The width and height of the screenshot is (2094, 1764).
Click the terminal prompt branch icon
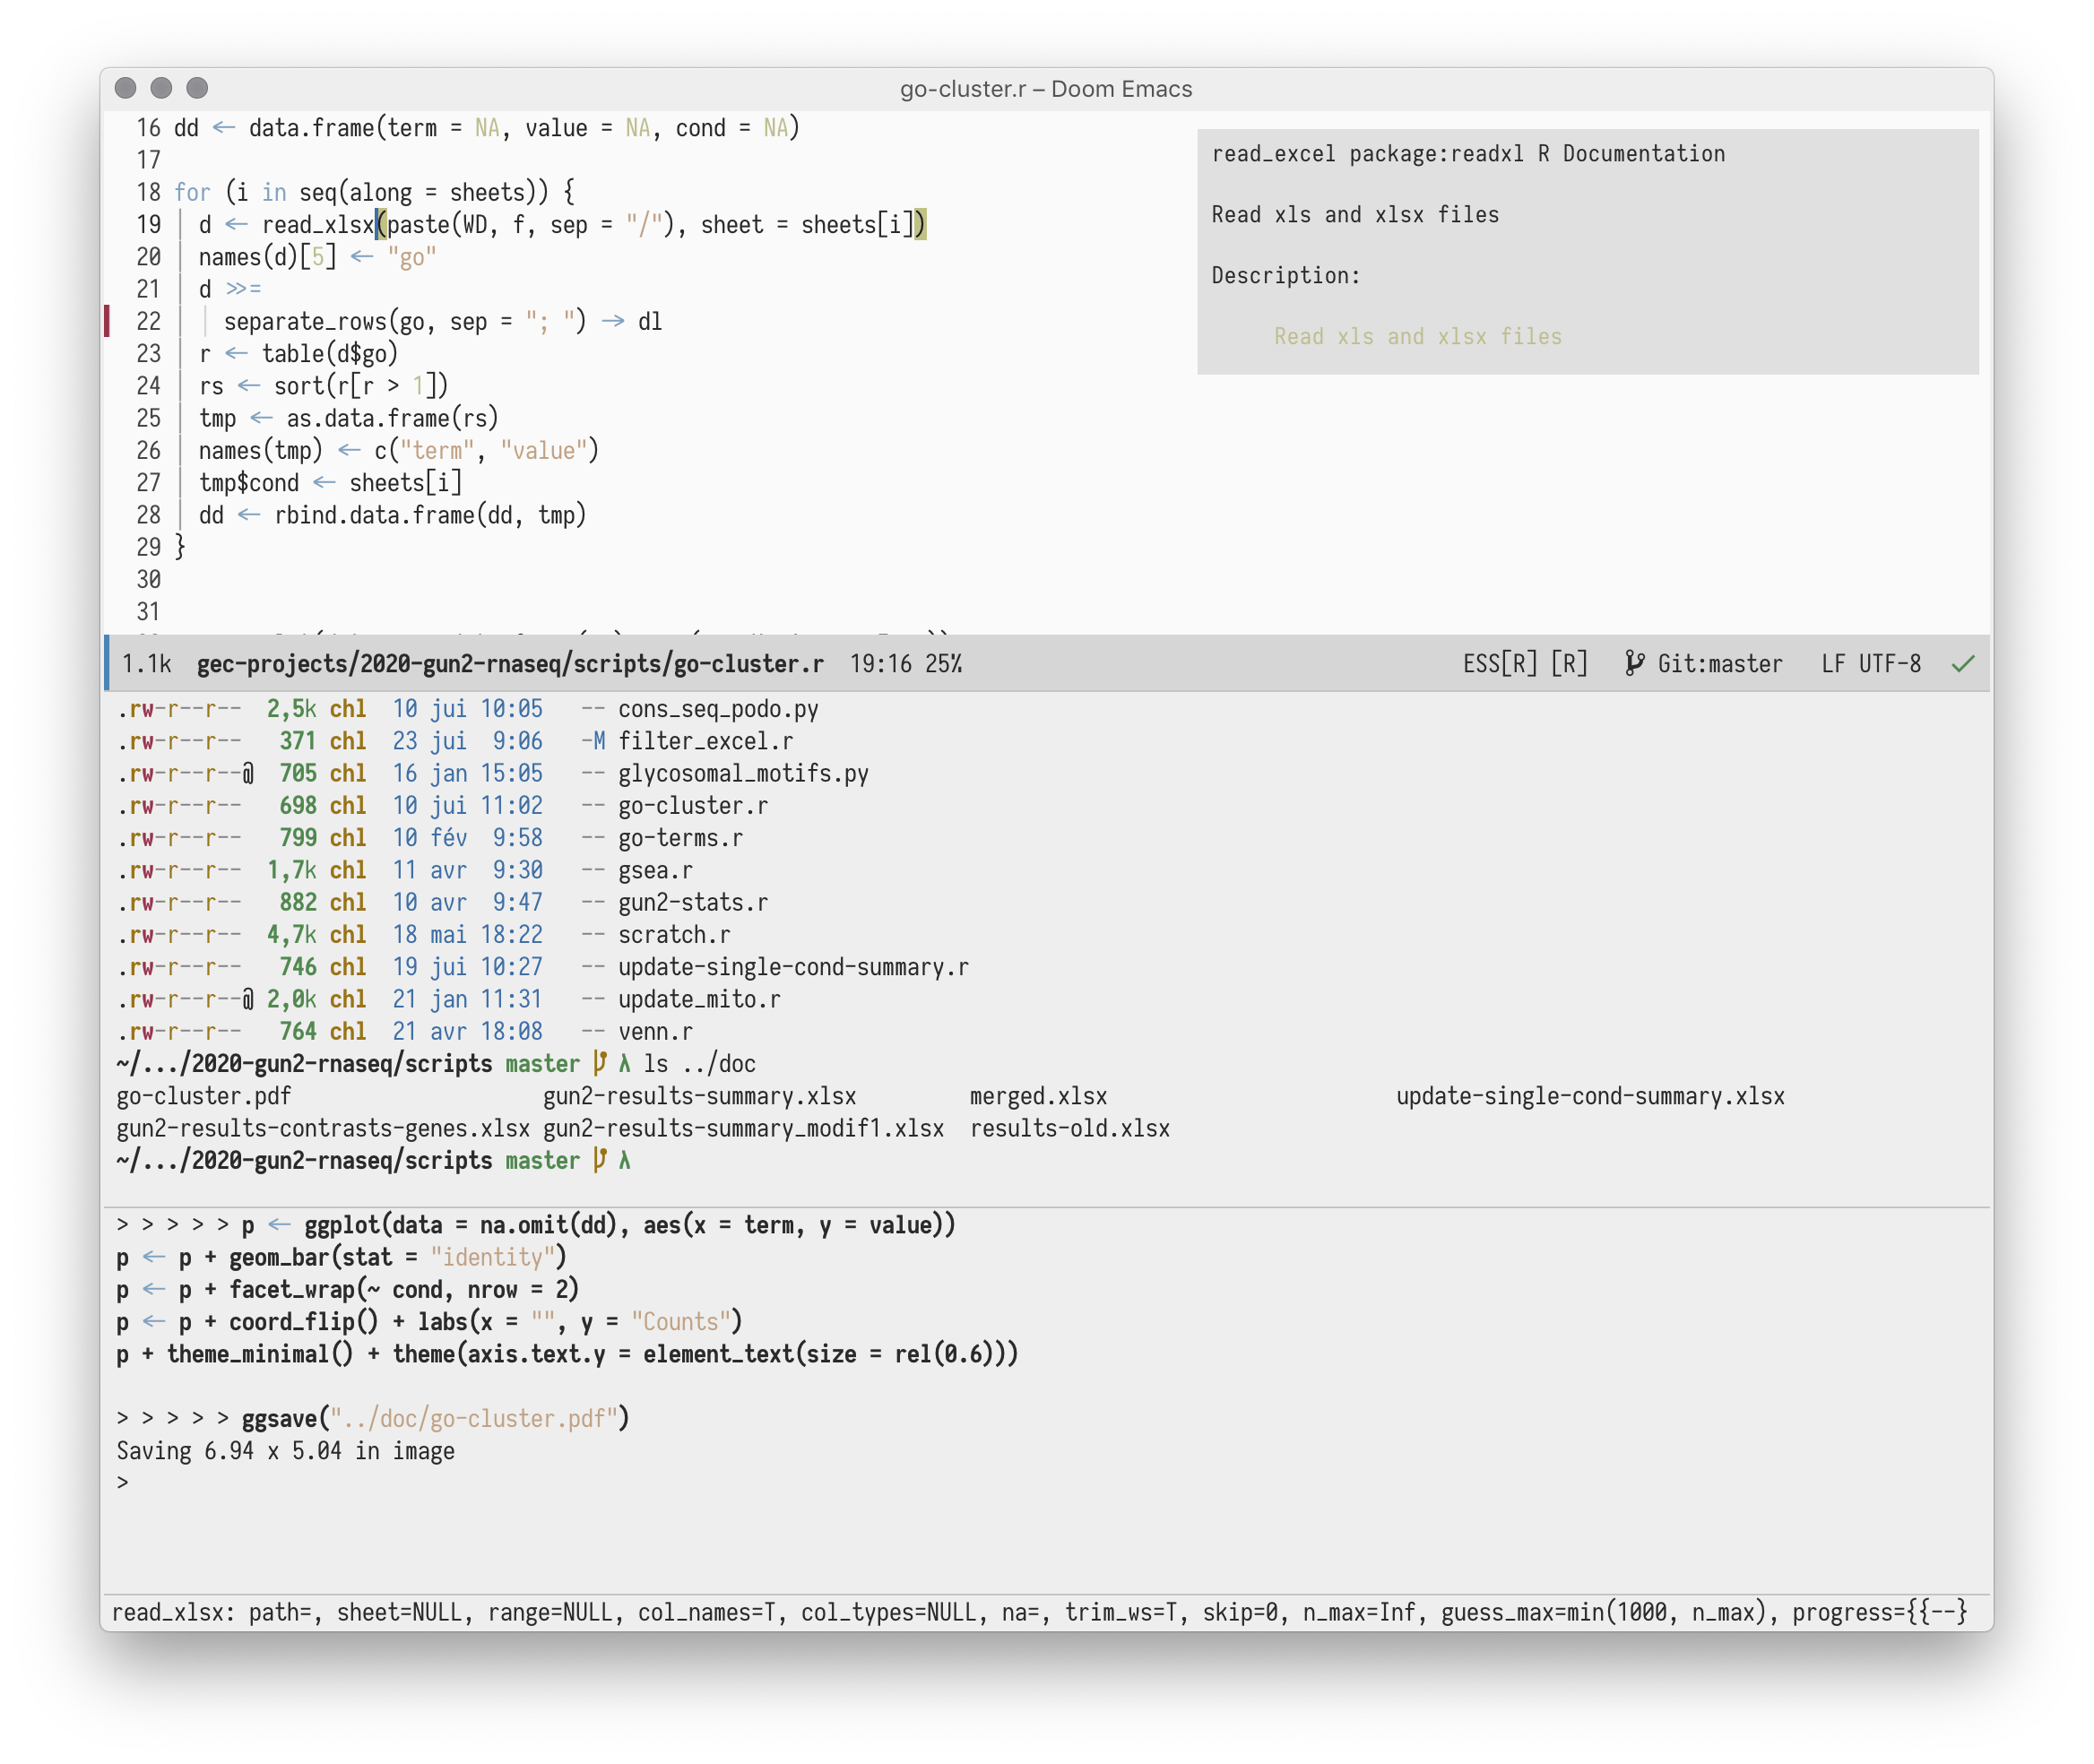tap(600, 1160)
